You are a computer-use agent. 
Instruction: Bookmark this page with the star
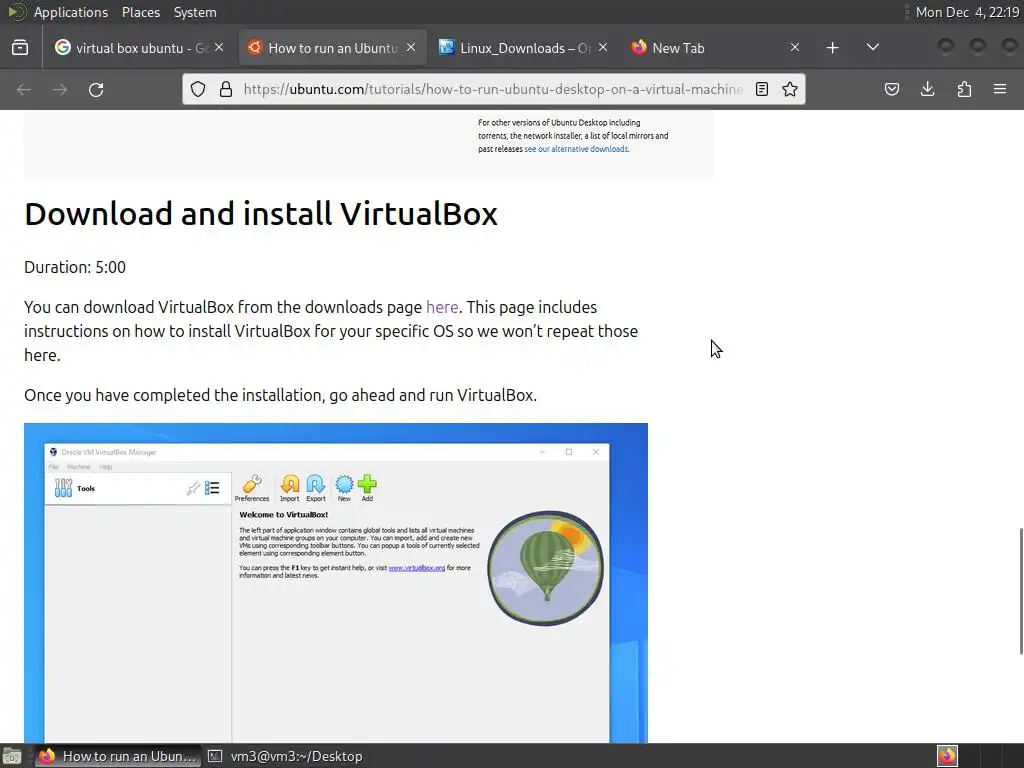(x=790, y=89)
